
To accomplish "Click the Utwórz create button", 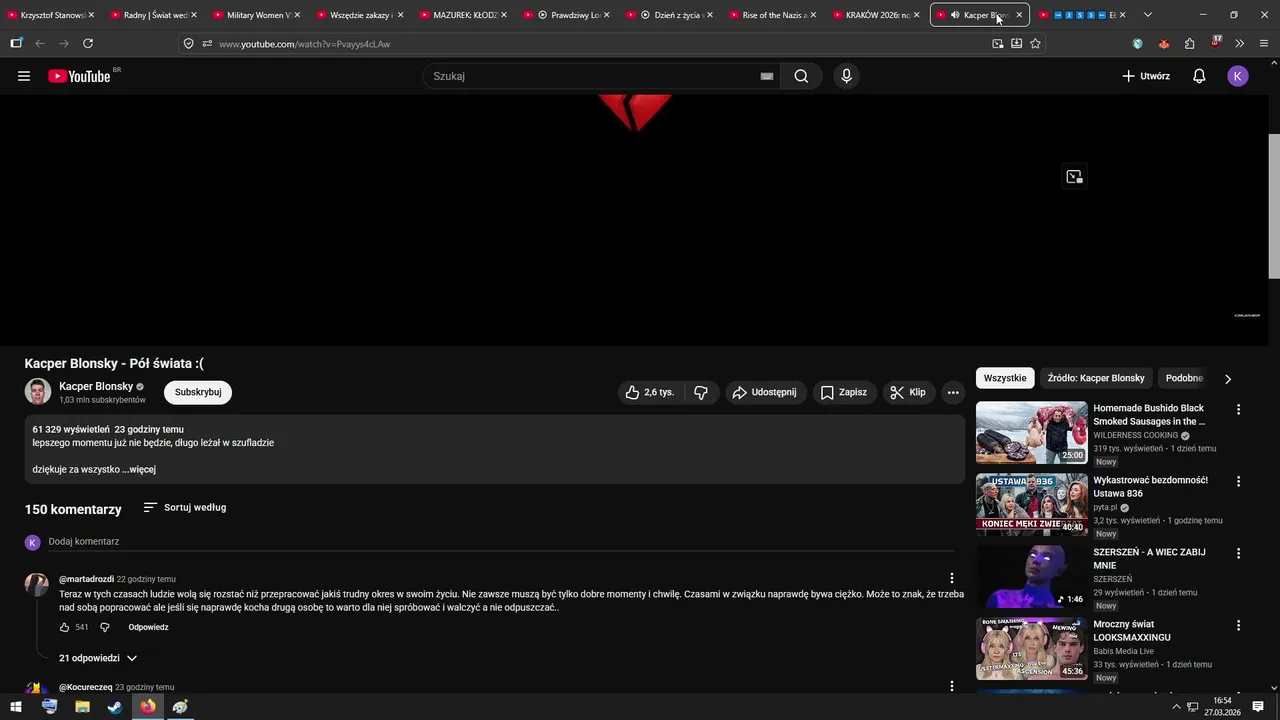I will [1146, 76].
